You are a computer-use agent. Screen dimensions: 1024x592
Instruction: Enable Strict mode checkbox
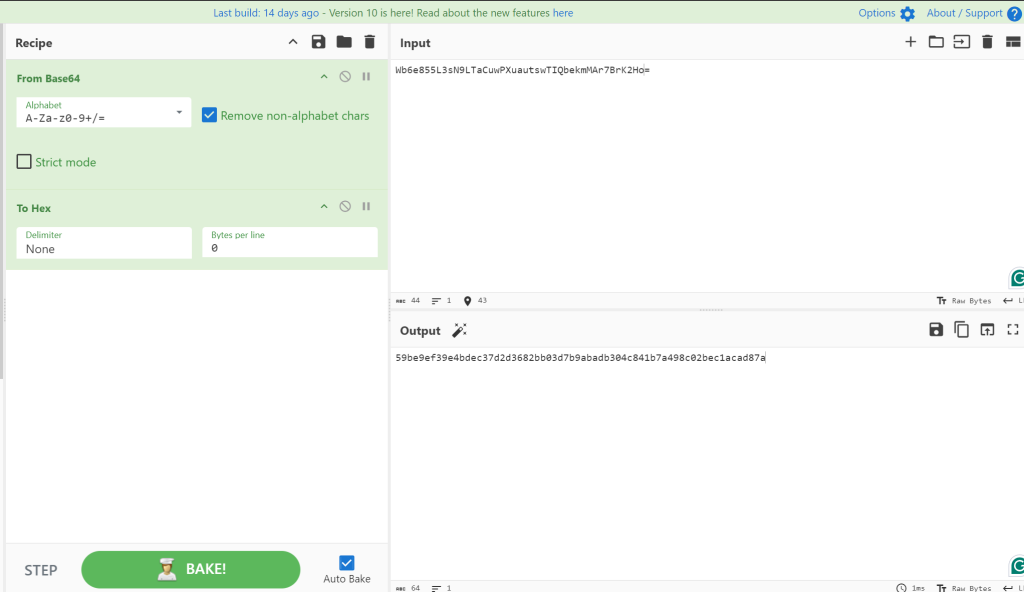pos(24,161)
